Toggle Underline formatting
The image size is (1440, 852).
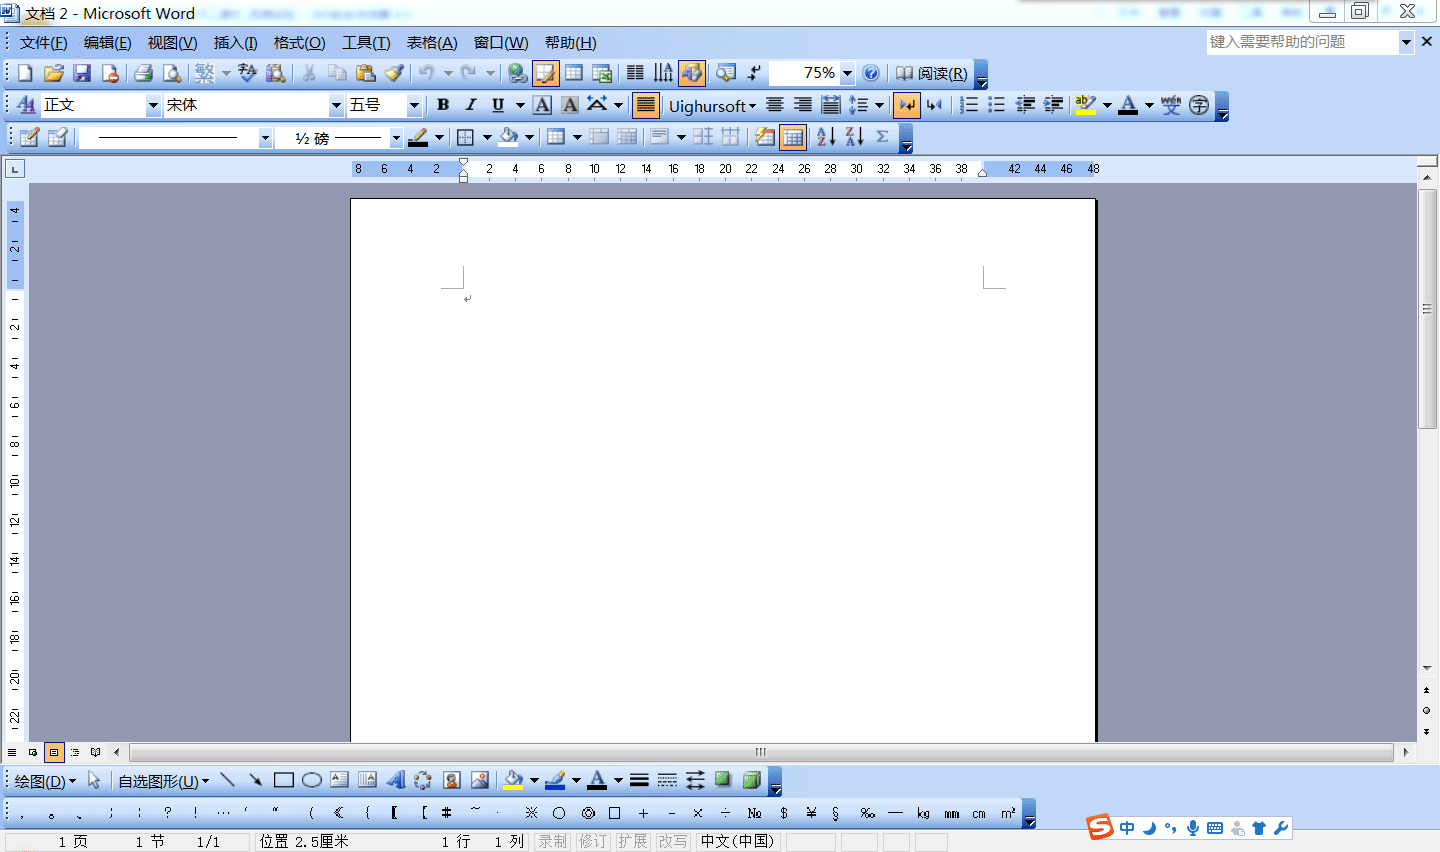tap(498, 105)
